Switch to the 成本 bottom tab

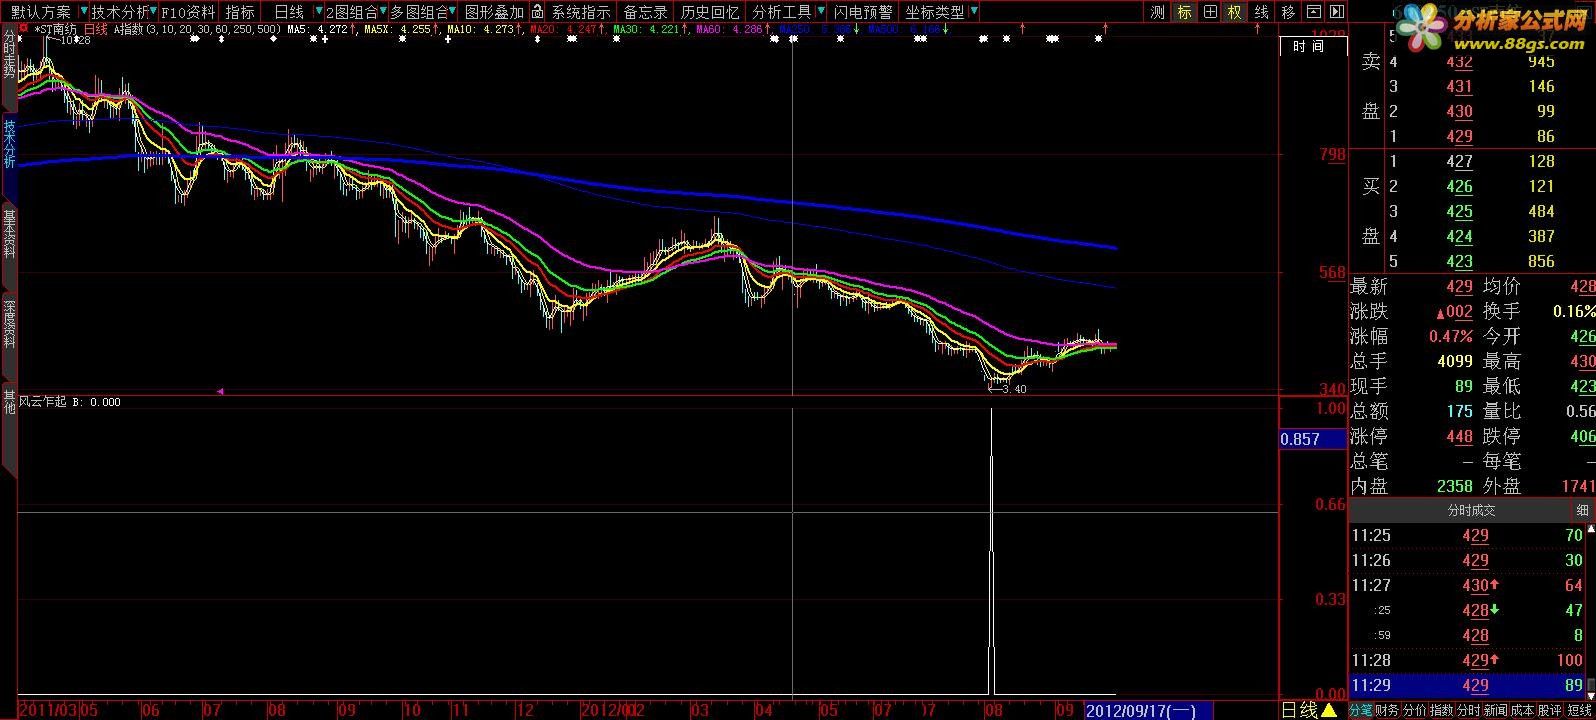1522,711
